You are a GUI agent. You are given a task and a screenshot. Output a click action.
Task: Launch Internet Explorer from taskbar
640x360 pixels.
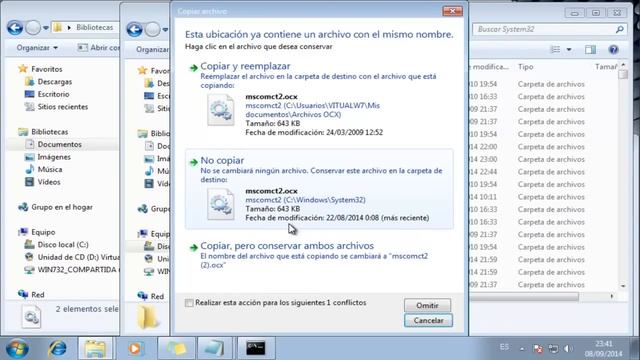[x=57, y=349]
